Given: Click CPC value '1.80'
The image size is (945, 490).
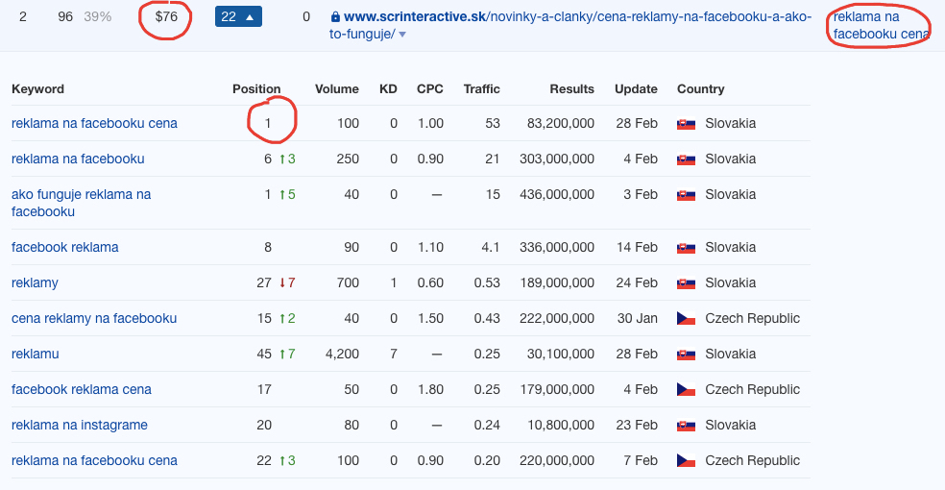Looking at the screenshot, I should click(430, 390).
